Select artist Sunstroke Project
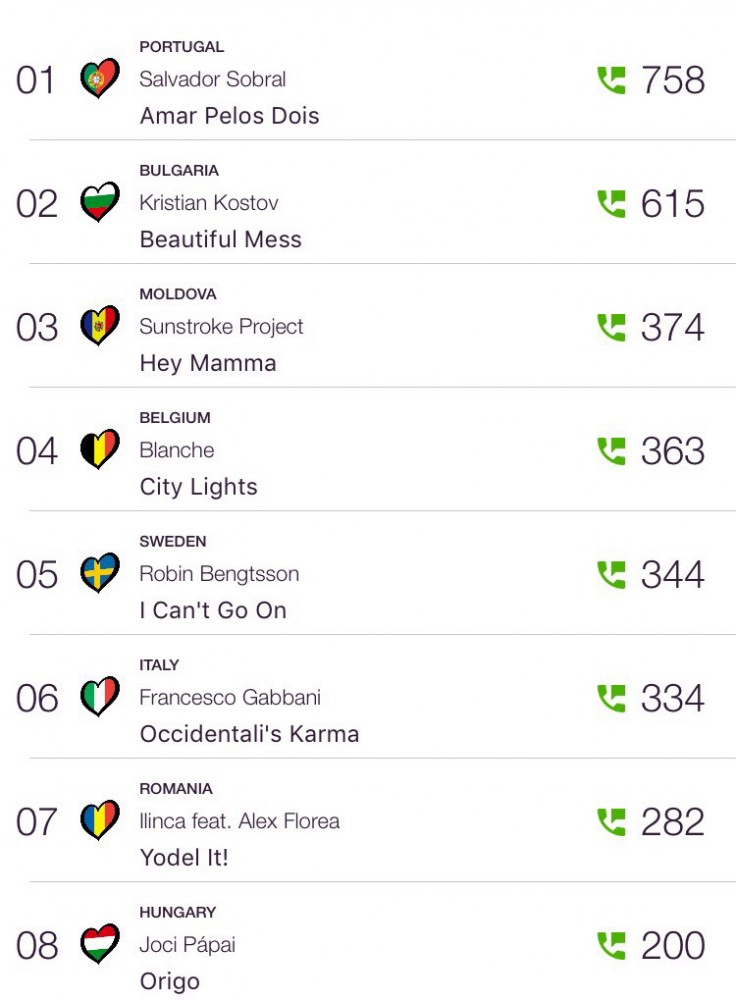 coord(221,327)
